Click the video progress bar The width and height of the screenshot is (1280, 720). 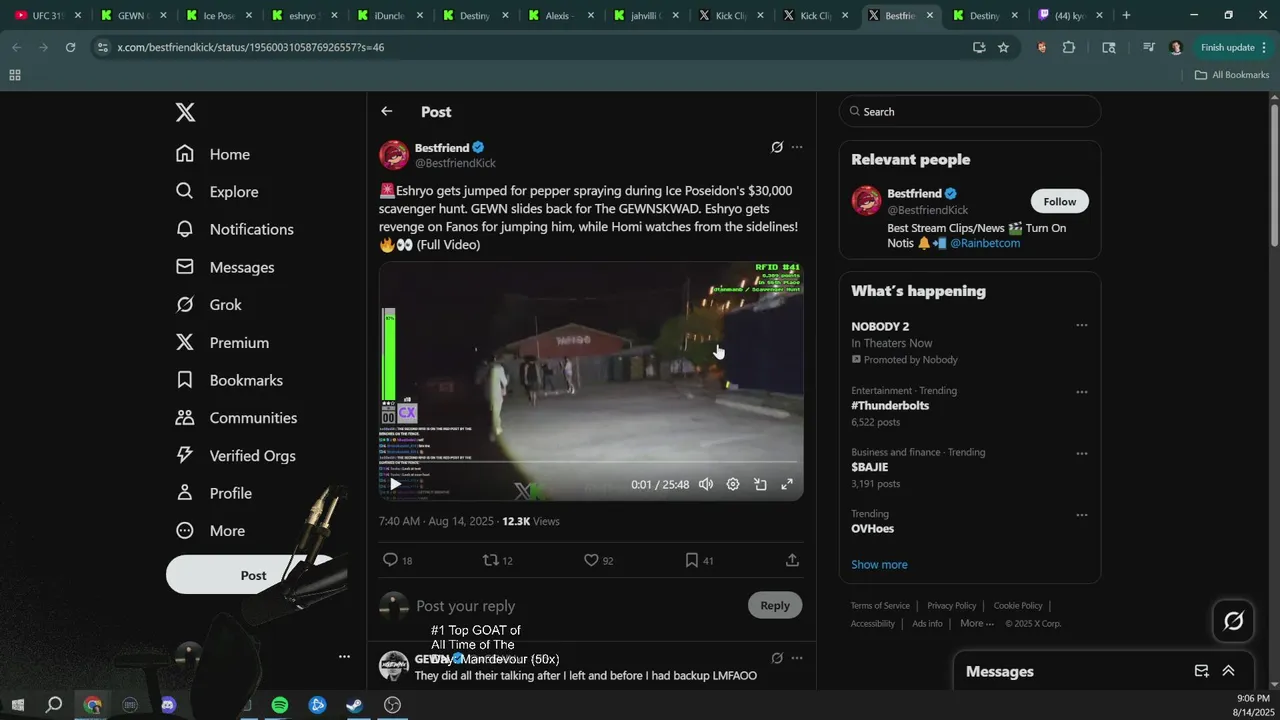(591, 462)
